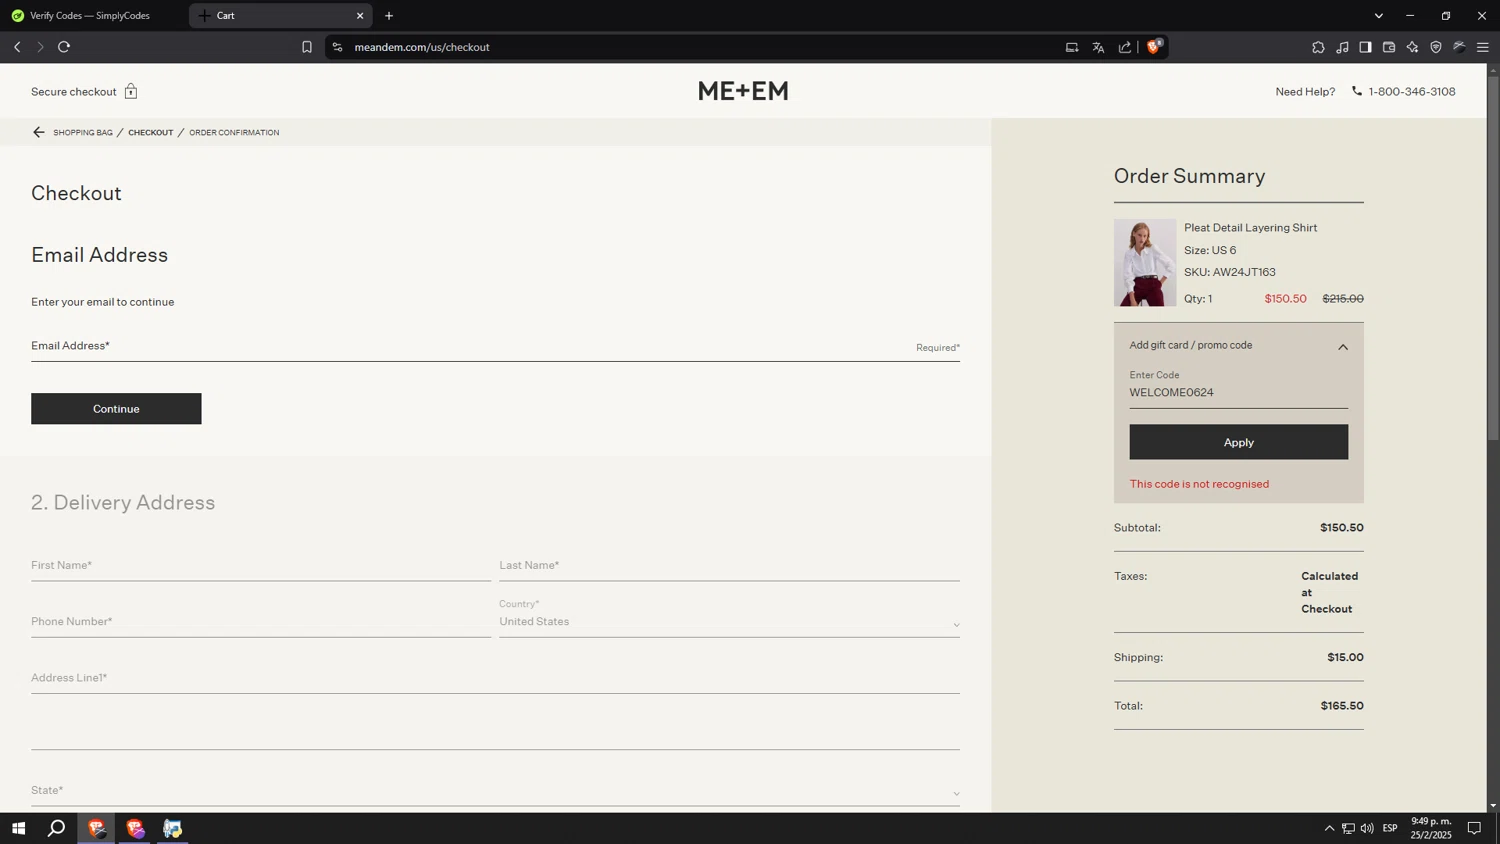The image size is (1500, 844).
Task: Click Order Confirmation breadcrumb
Action: 234,132
